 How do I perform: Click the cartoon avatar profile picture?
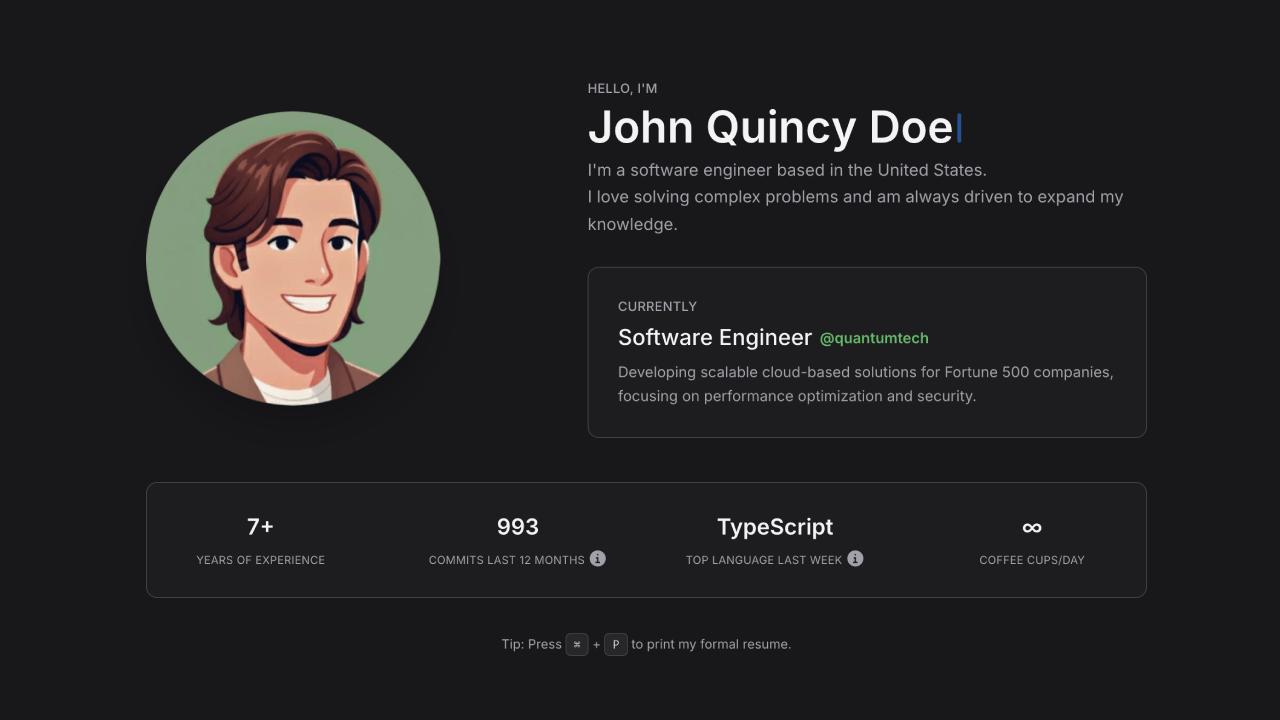click(293, 258)
